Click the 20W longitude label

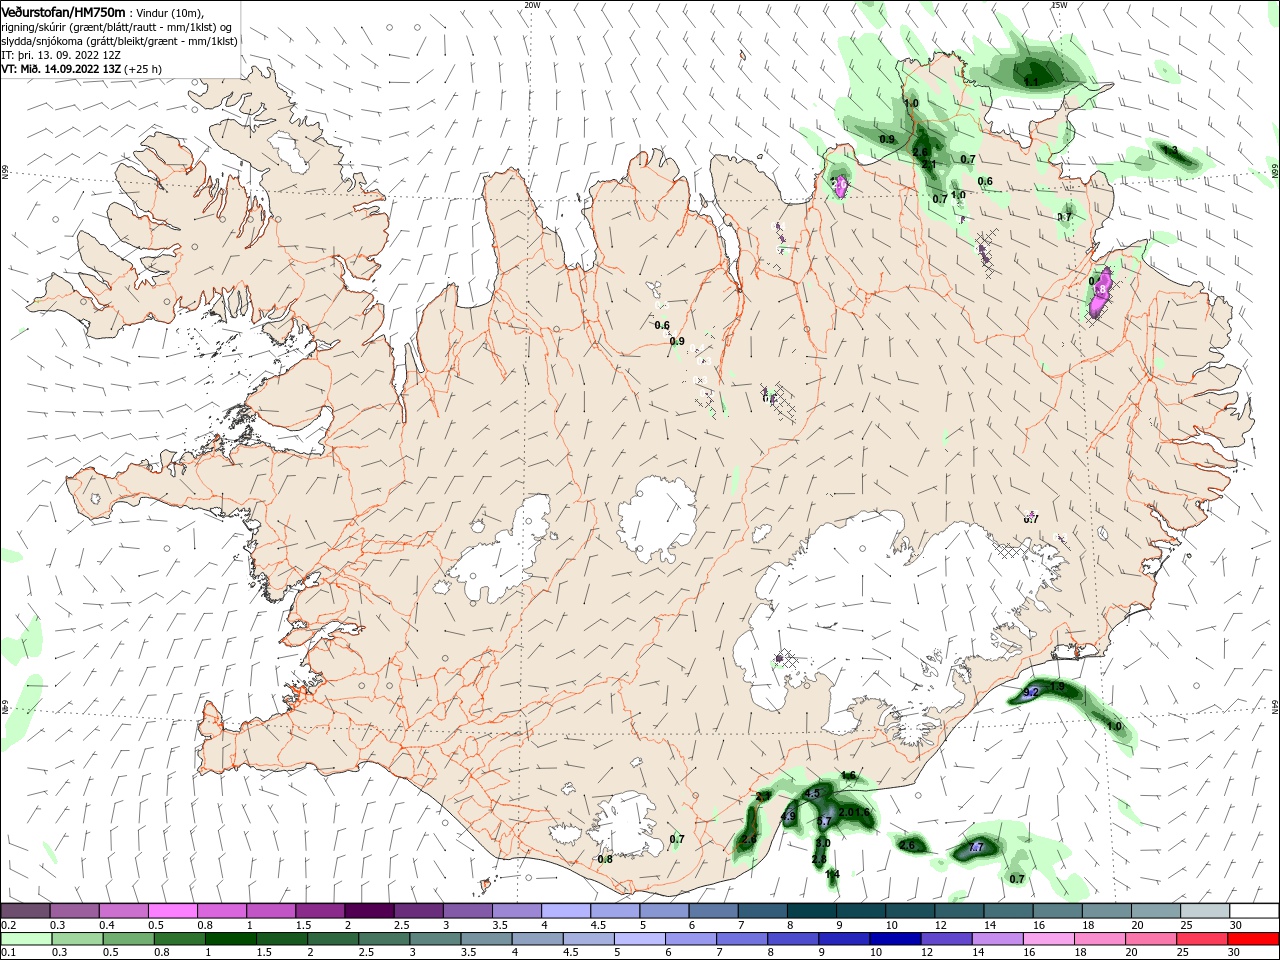[532, 5]
